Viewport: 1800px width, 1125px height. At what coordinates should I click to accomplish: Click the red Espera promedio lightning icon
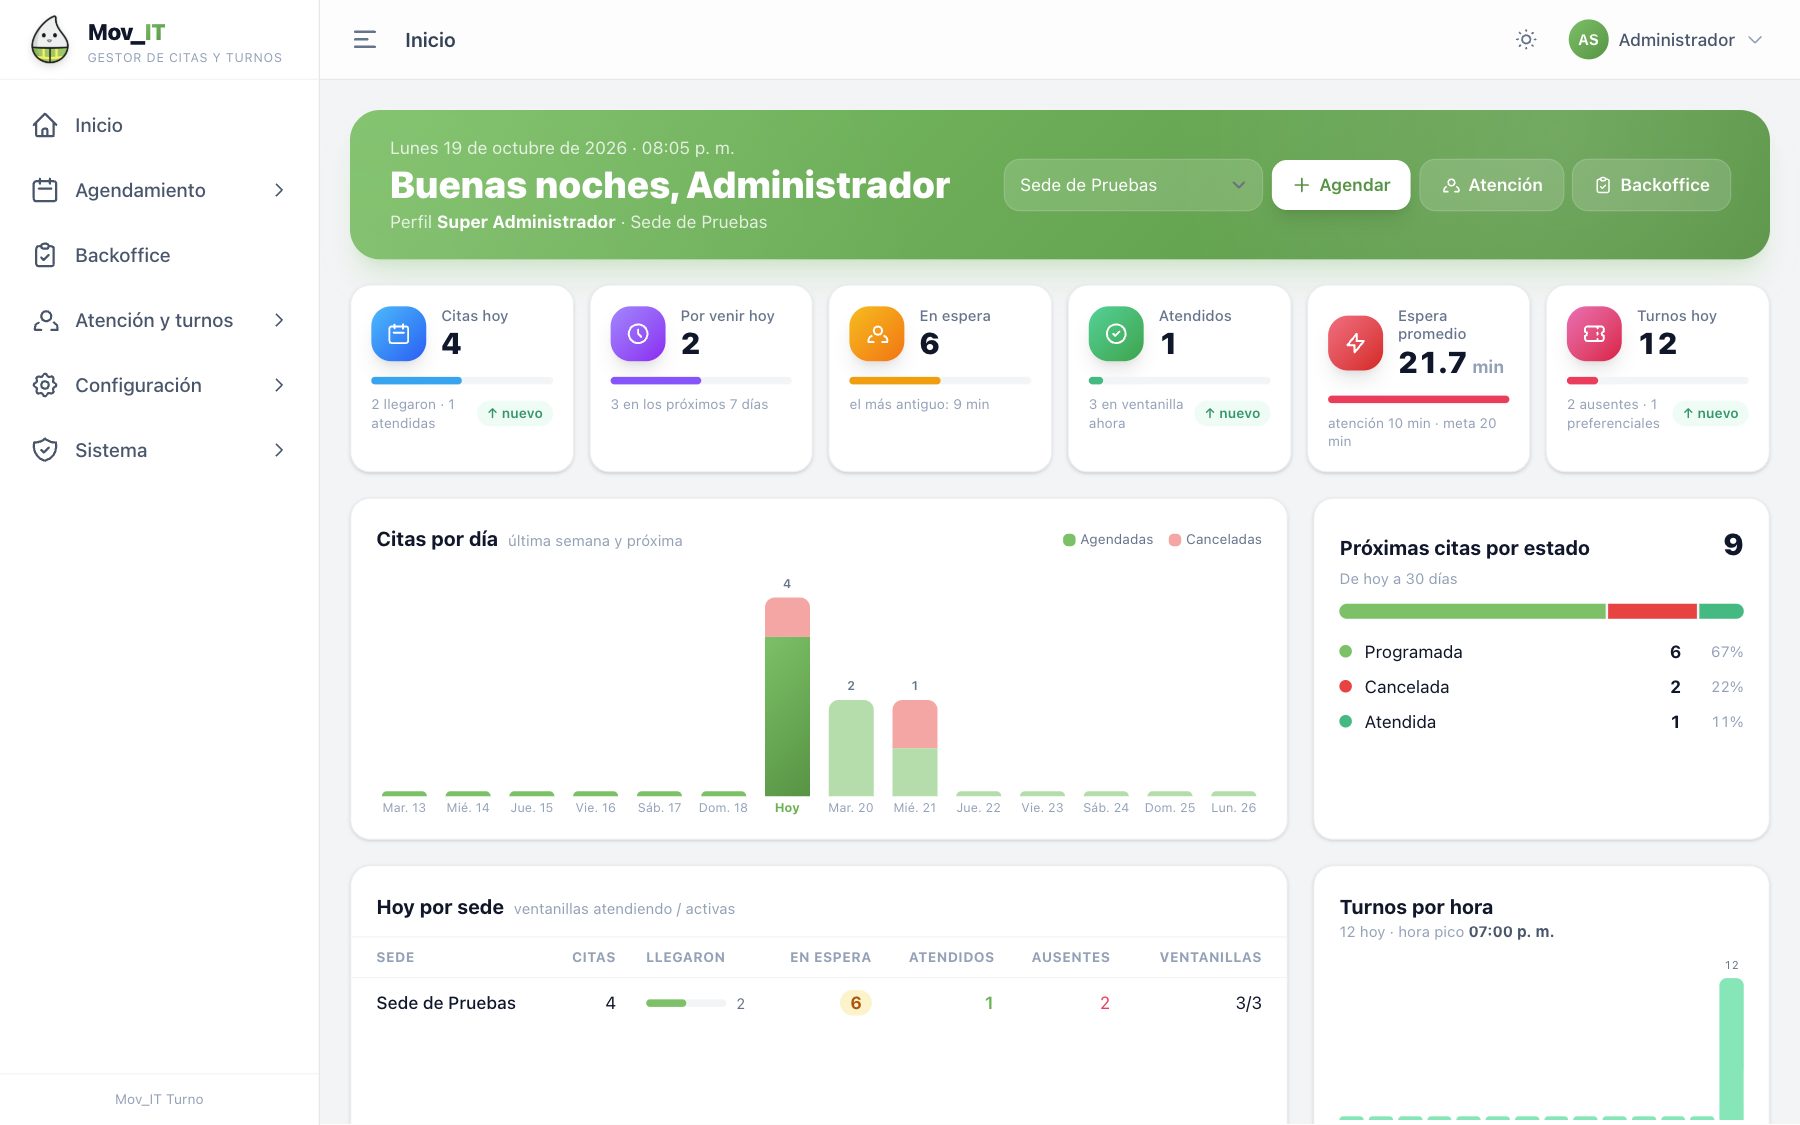click(x=1355, y=343)
